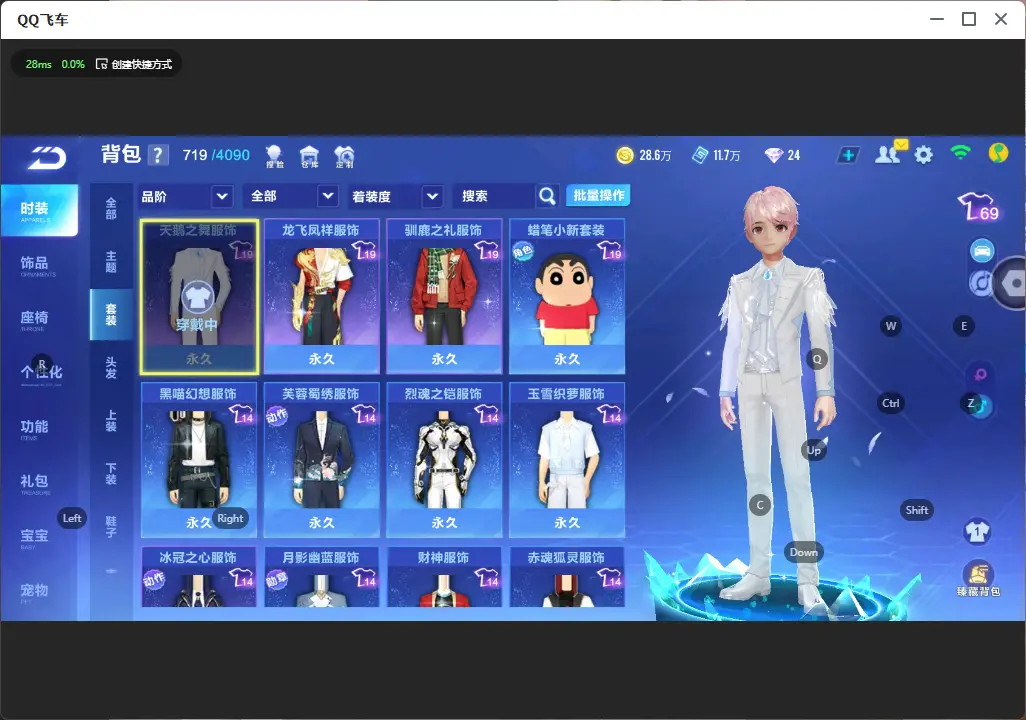This screenshot has height=720, width=1026.
Task: Select the 龙飞凤祥服饰 outfit
Action: coord(321,297)
